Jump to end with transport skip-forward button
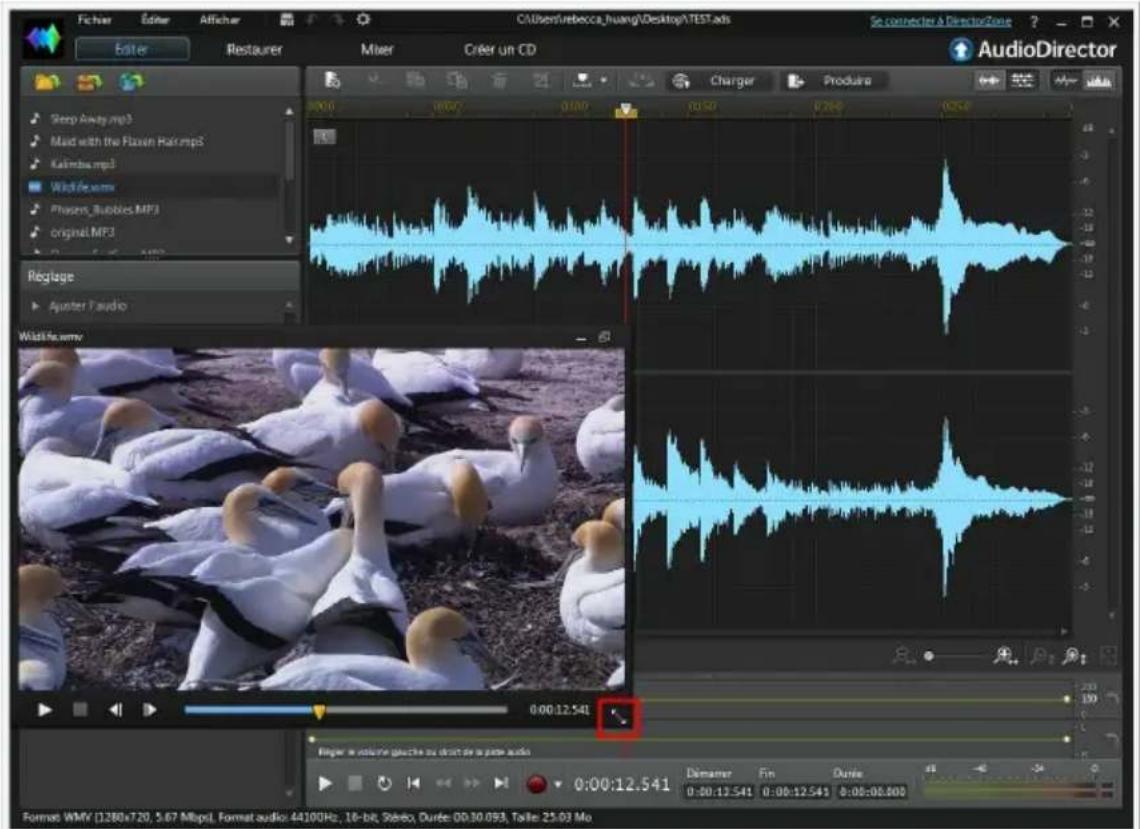 pos(501,783)
